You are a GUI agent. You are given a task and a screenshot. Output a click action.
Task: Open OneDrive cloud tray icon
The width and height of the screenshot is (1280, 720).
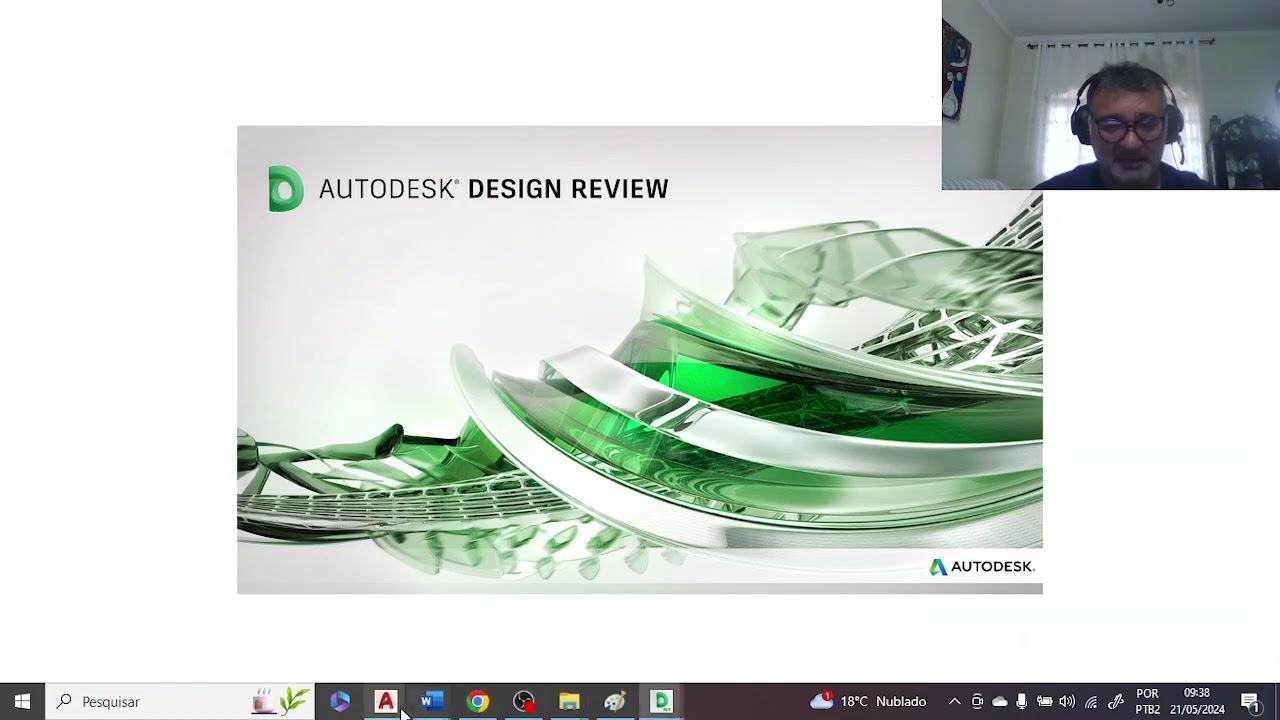point(999,701)
